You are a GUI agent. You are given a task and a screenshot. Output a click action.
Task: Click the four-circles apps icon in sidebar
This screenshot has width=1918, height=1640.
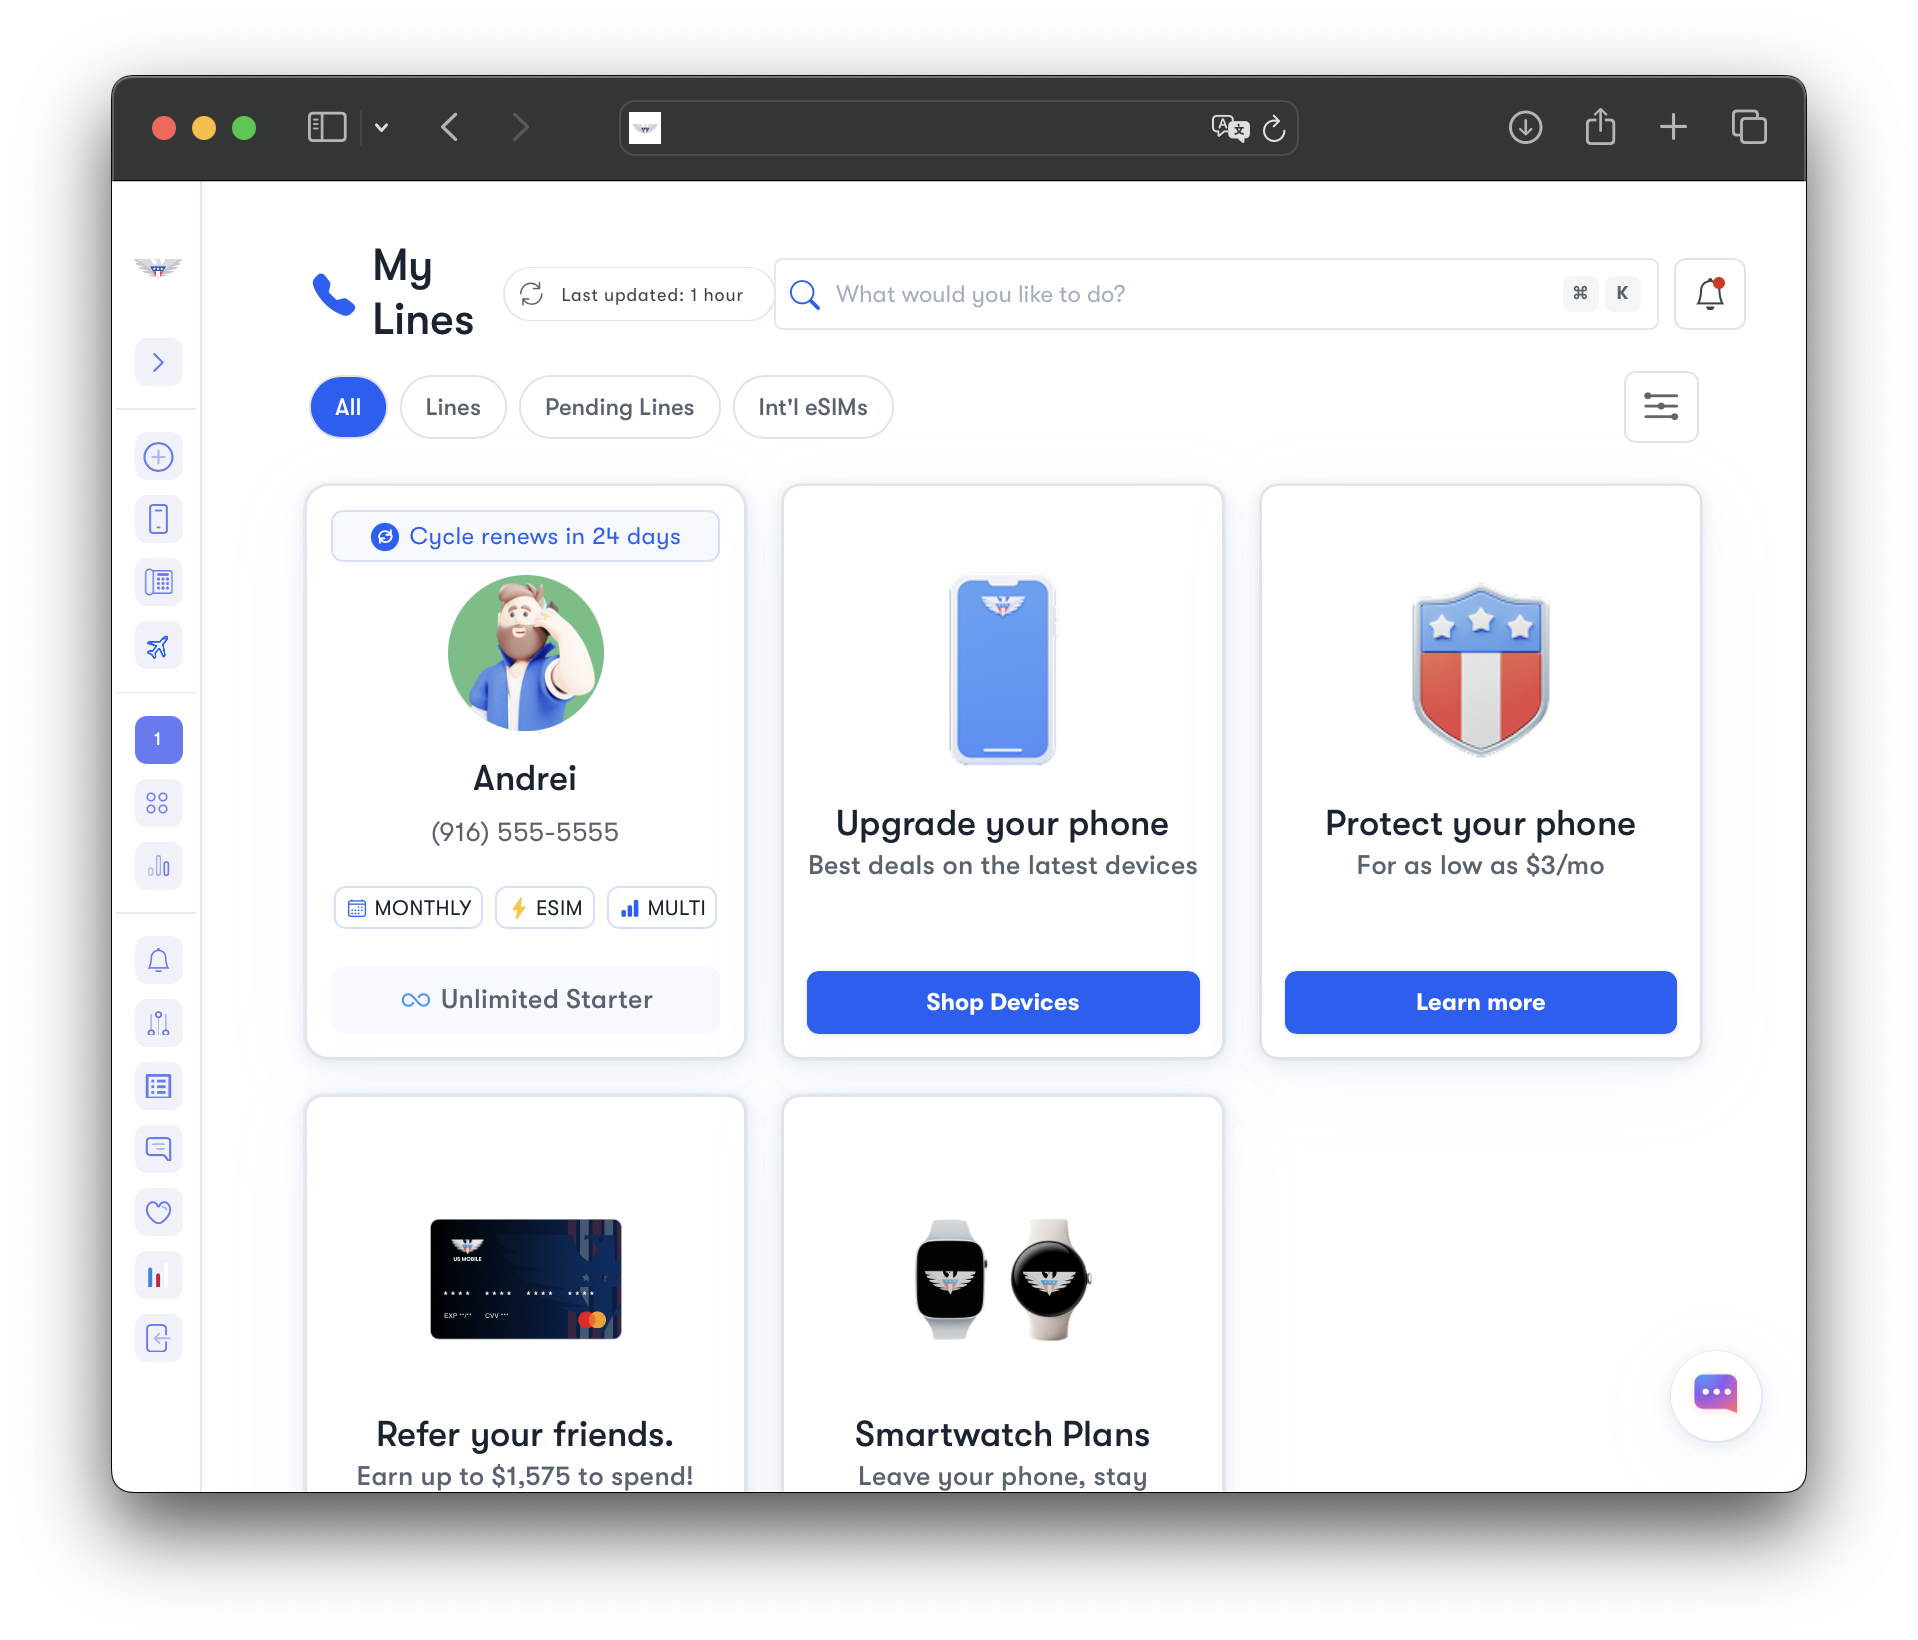tap(158, 803)
